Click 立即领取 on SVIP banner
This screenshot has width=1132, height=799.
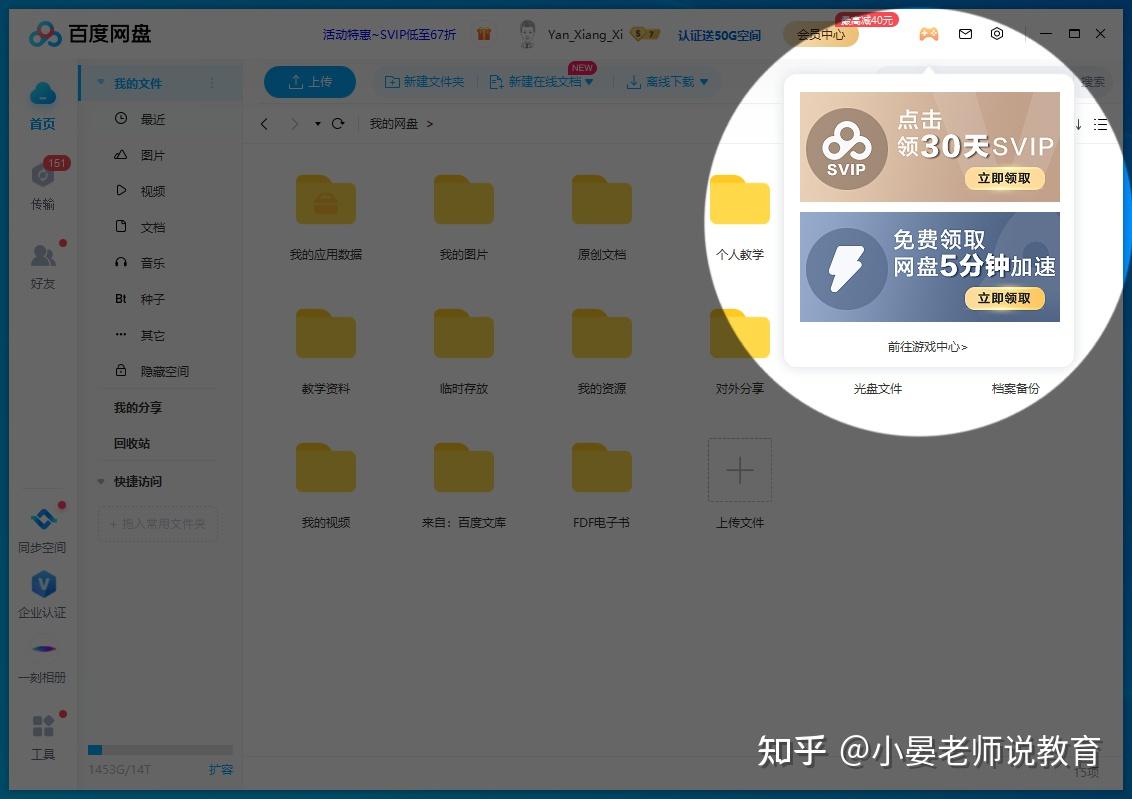tap(1004, 178)
